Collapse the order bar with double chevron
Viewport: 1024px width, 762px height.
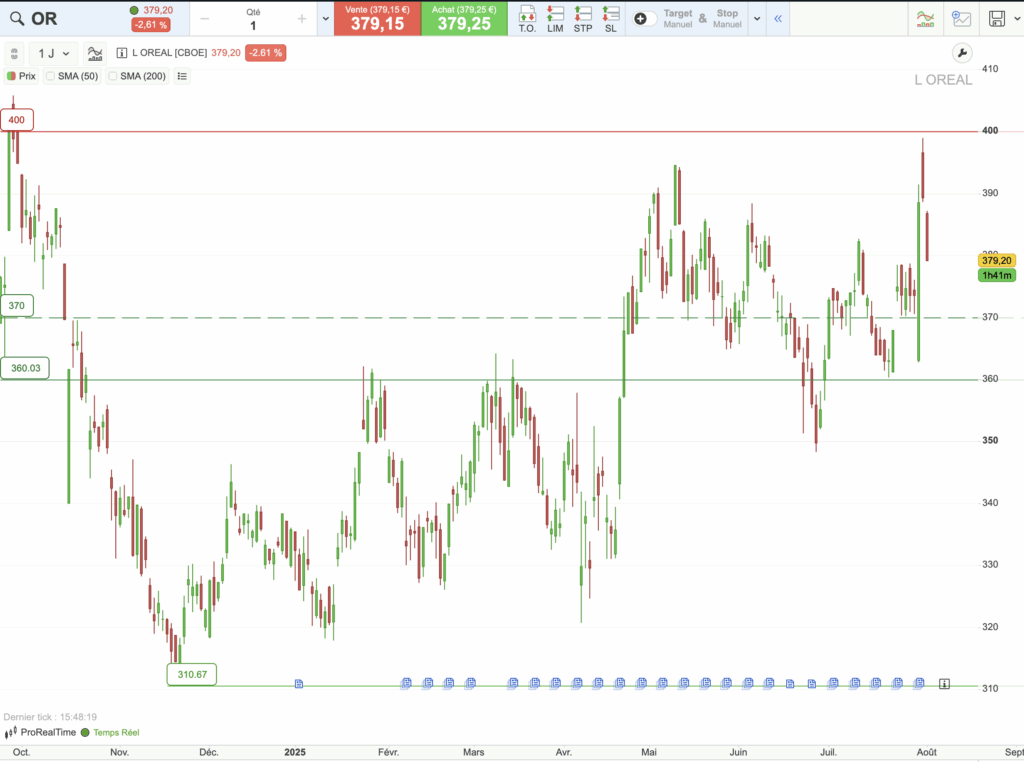tap(778, 19)
